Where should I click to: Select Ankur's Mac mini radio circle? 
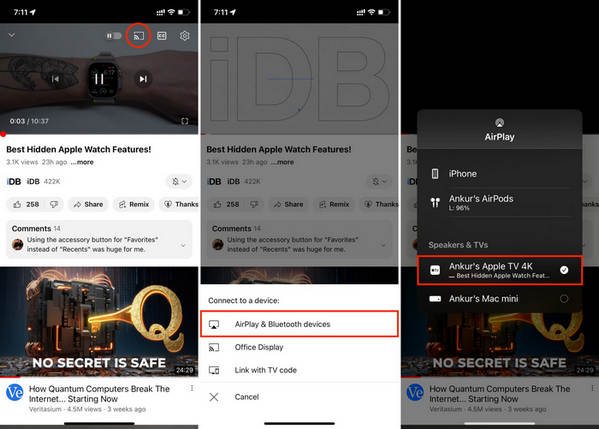pyautogui.click(x=564, y=299)
